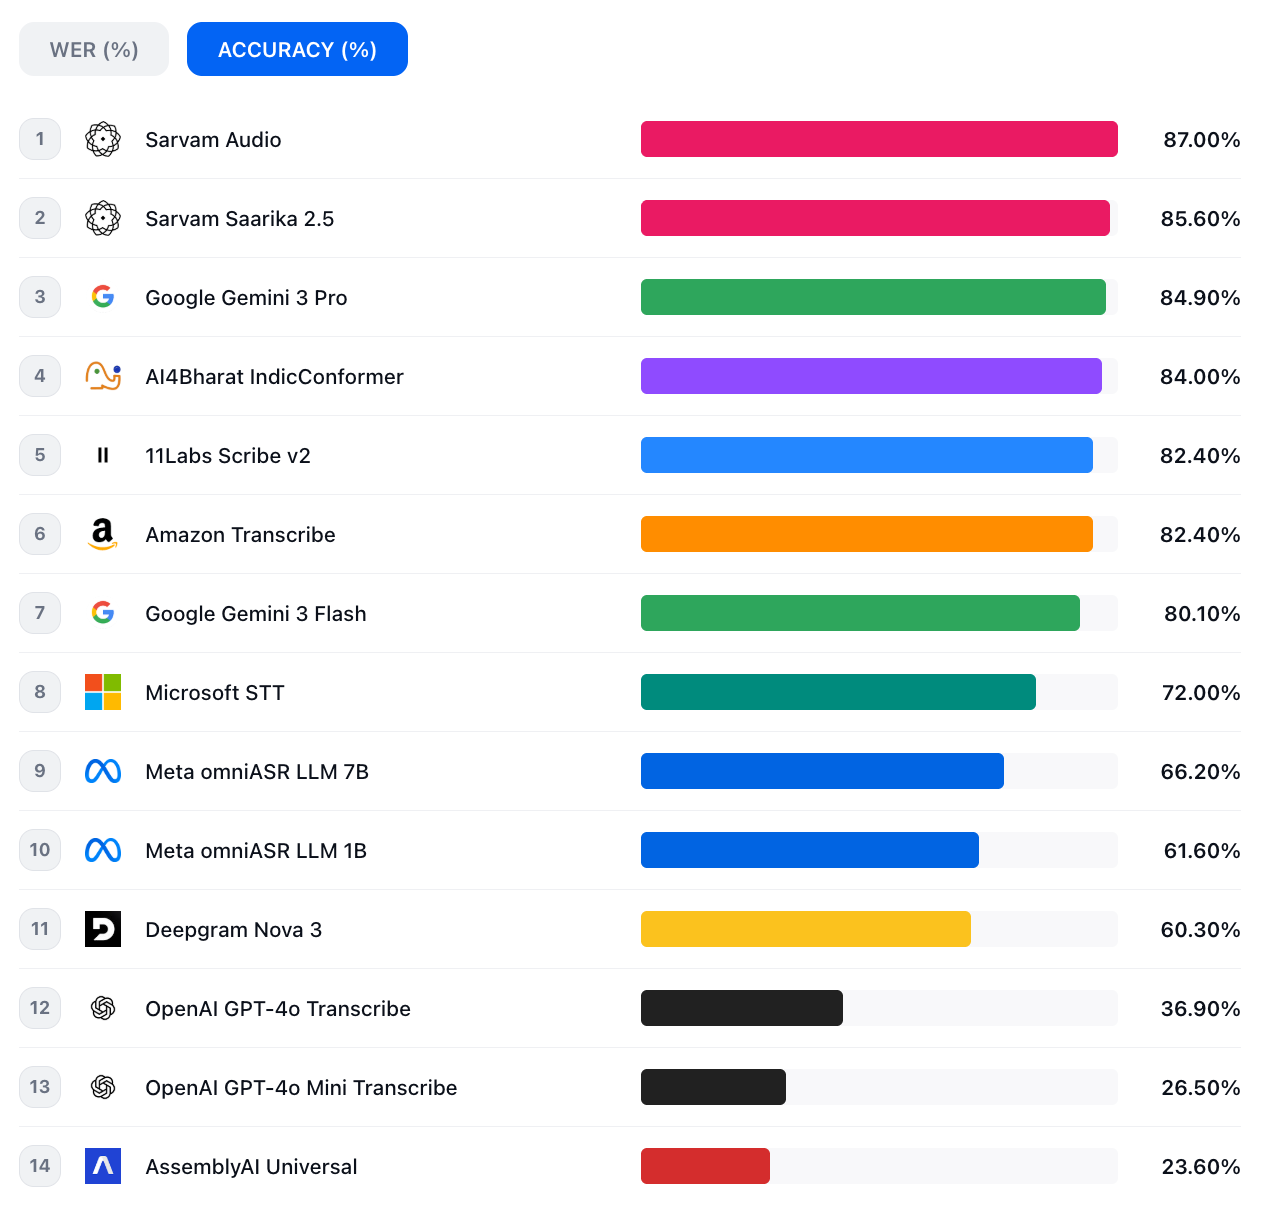The height and width of the screenshot is (1218, 1262).
Task: Select the ACCURACY (%) tab
Action: 297,49
